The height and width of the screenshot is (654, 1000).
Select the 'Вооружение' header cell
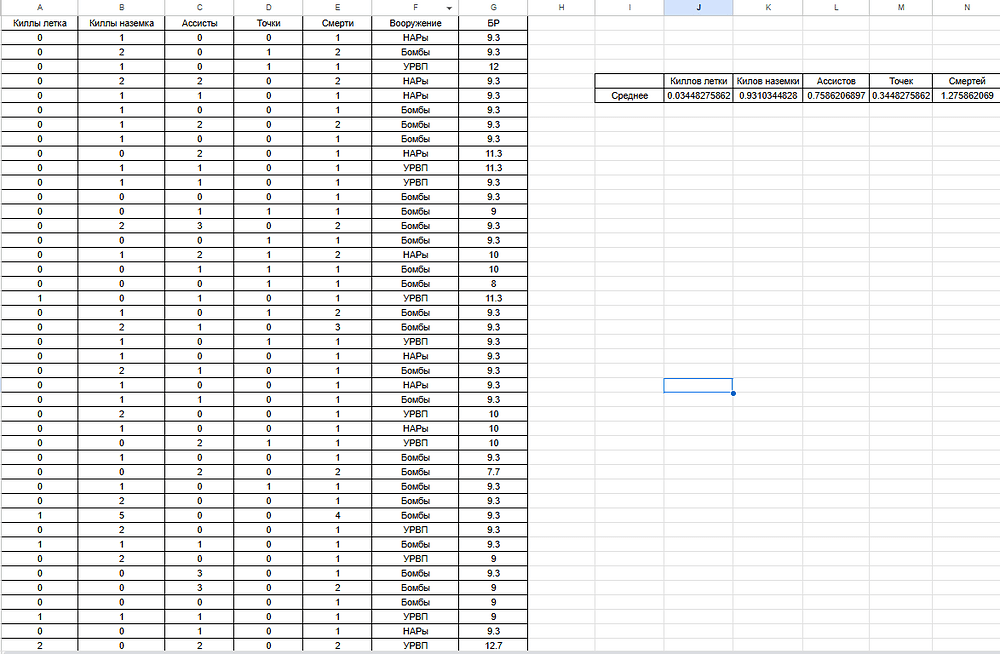pos(415,22)
